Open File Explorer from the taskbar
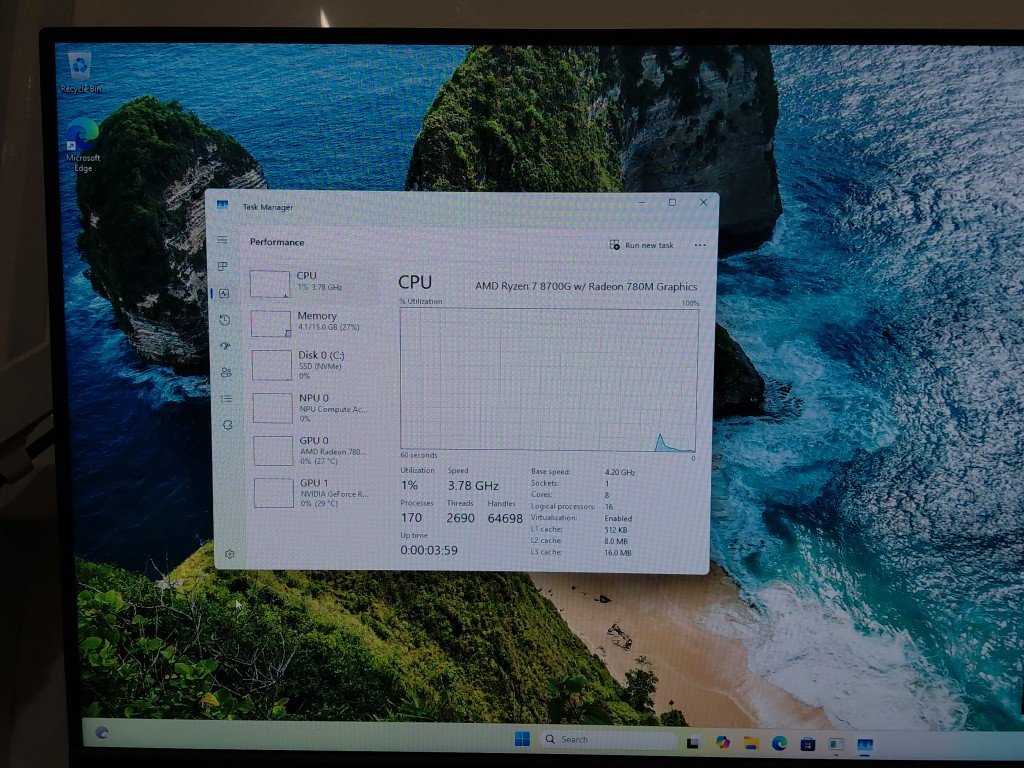 pos(750,743)
